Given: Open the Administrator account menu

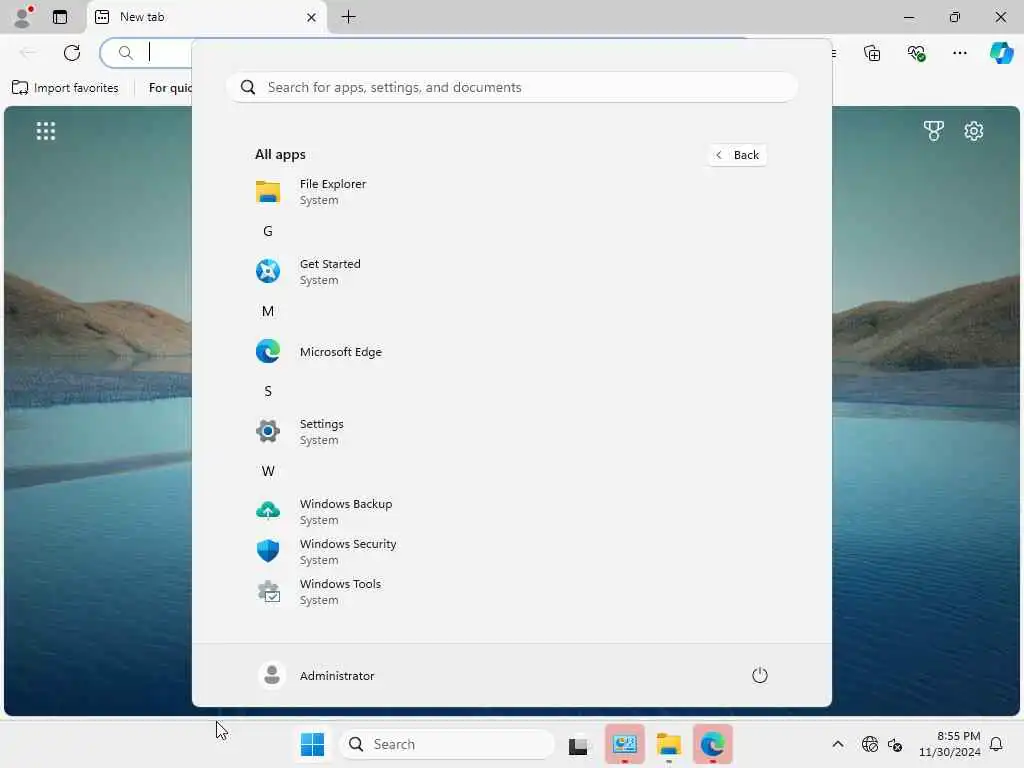Looking at the screenshot, I should tap(316, 675).
